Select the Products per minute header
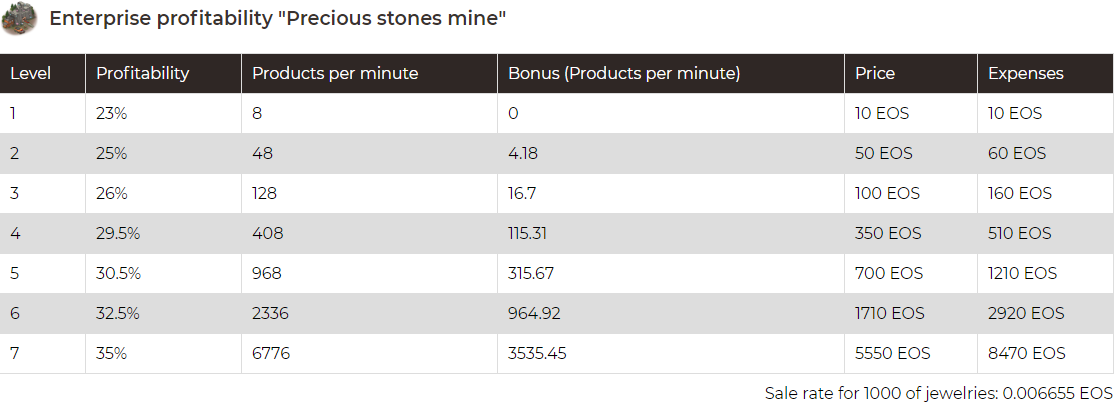The width and height of the screenshot is (1116, 402). tap(335, 73)
